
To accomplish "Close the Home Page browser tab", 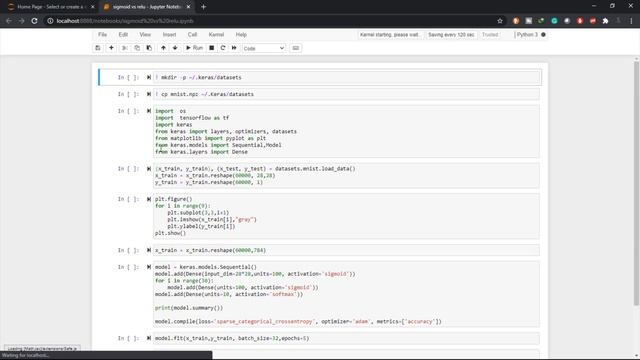I will pos(93,7).
